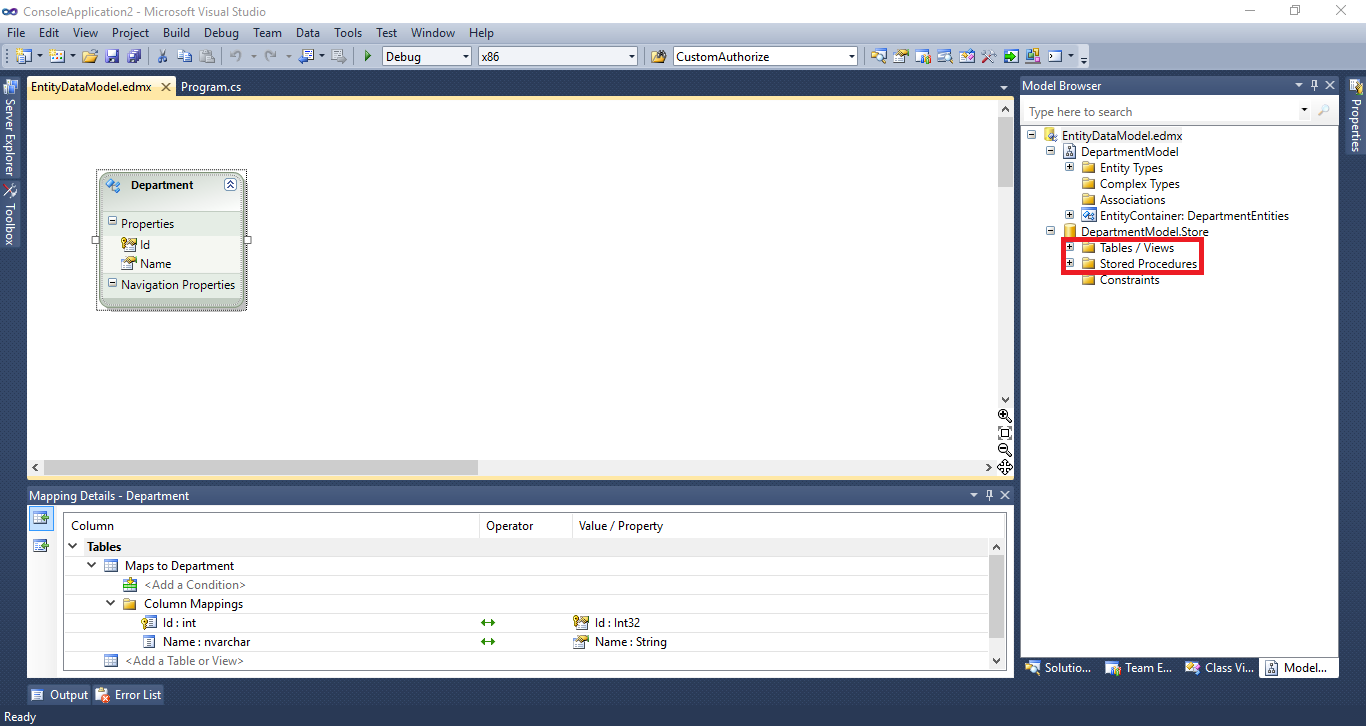Click the Zoom to Fit diagram icon
This screenshot has height=726, width=1366.
coord(1004,433)
